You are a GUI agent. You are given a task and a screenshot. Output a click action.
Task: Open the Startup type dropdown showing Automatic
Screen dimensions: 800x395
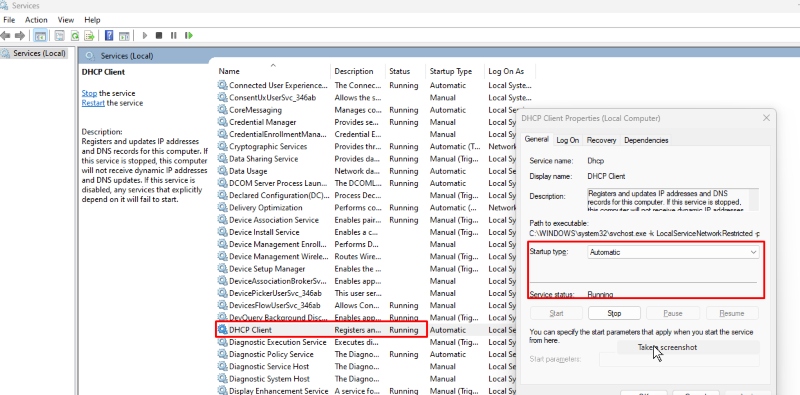pyautogui.click(x=673, y=252)
